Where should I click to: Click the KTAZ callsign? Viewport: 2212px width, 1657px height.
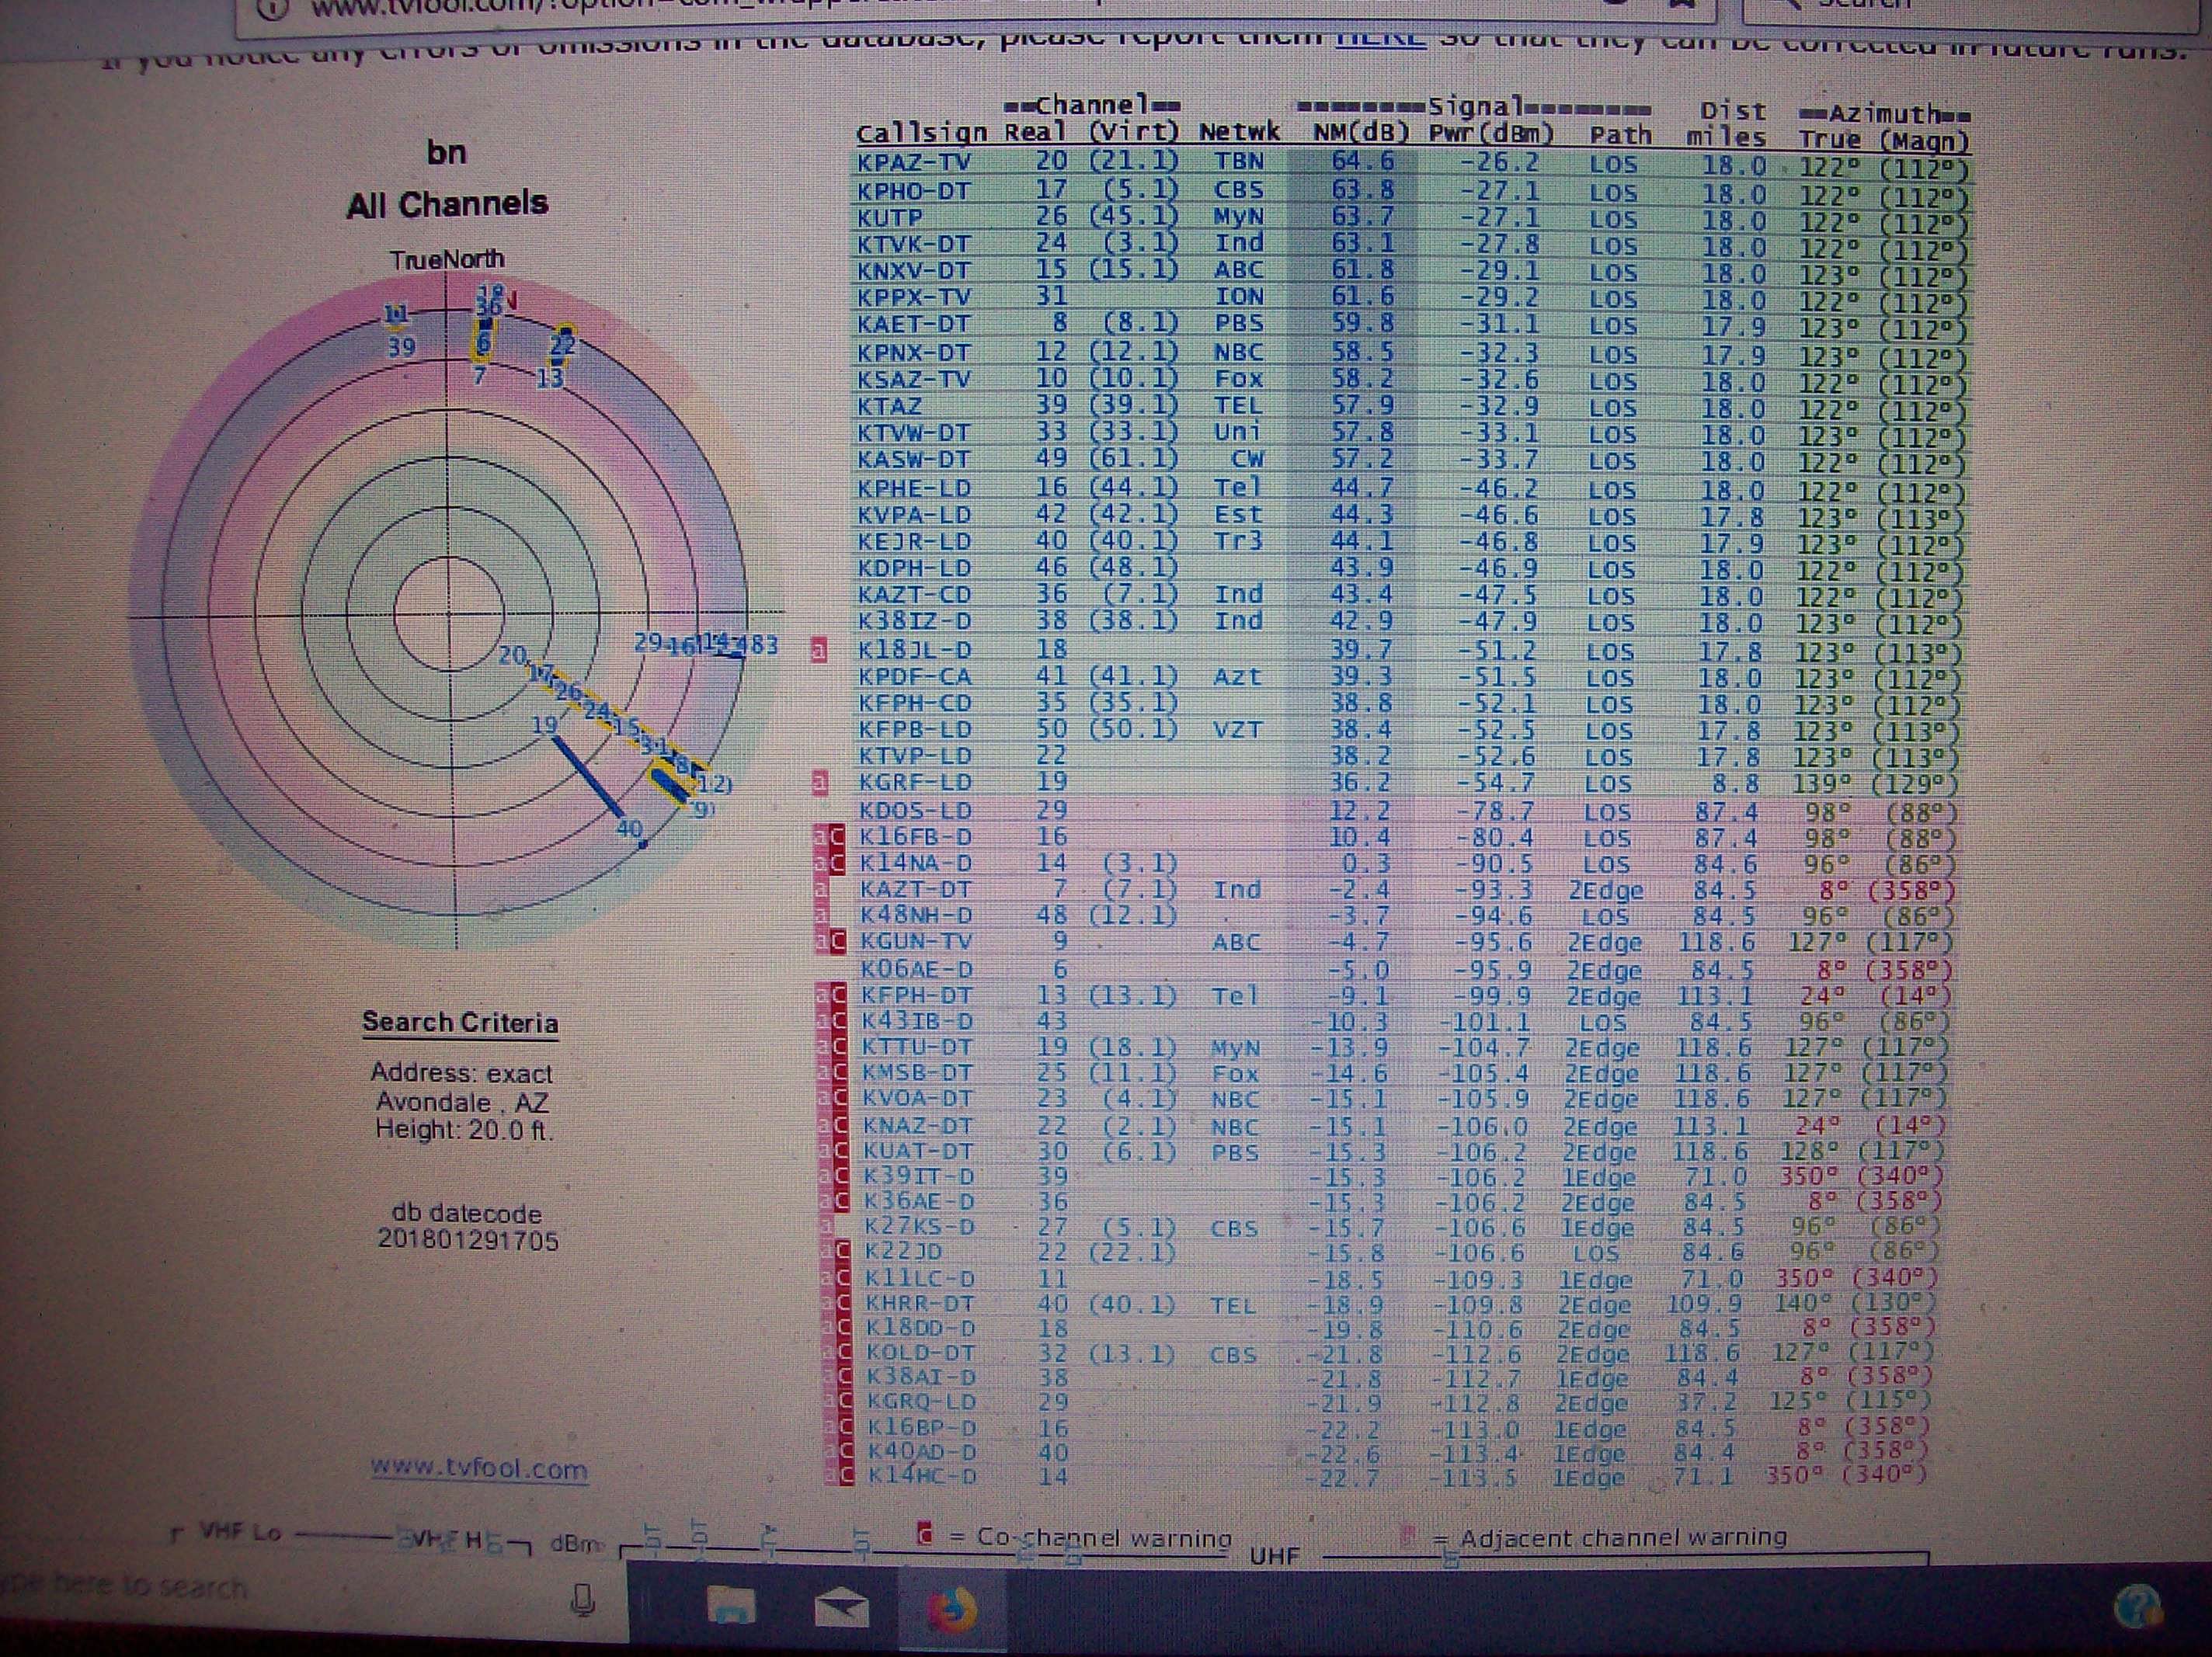tap(890, 407)
